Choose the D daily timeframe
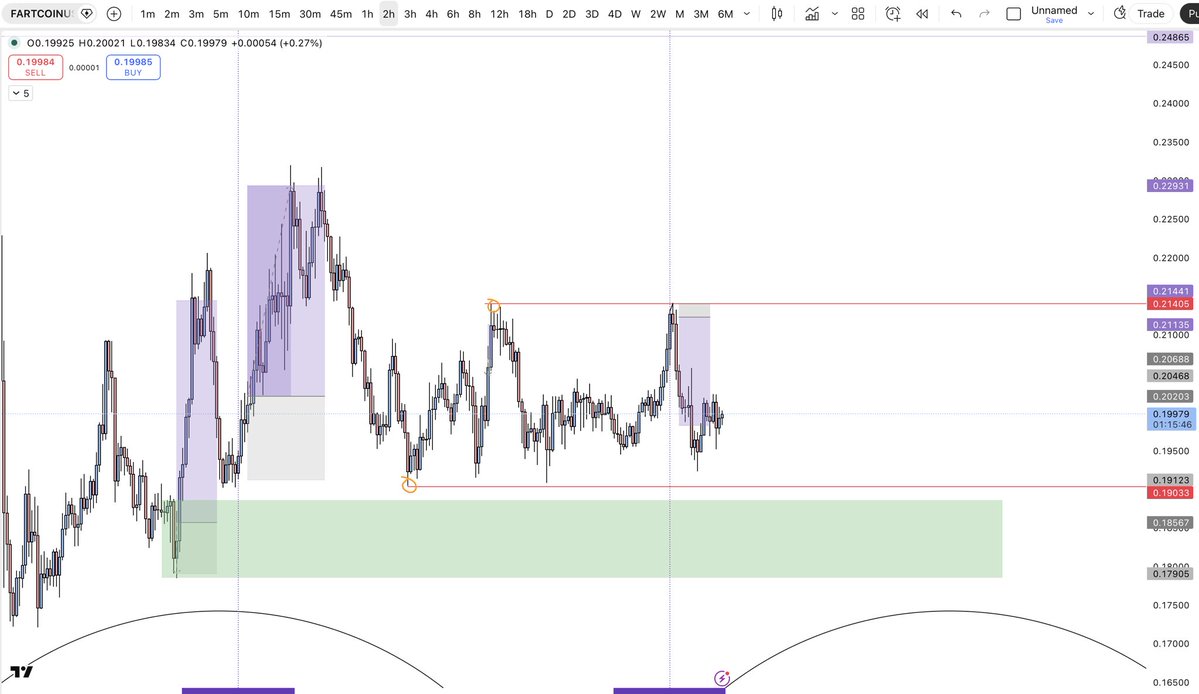This screenshot has width=1199, height=694. pyautogui.click(x=549, y=14)
